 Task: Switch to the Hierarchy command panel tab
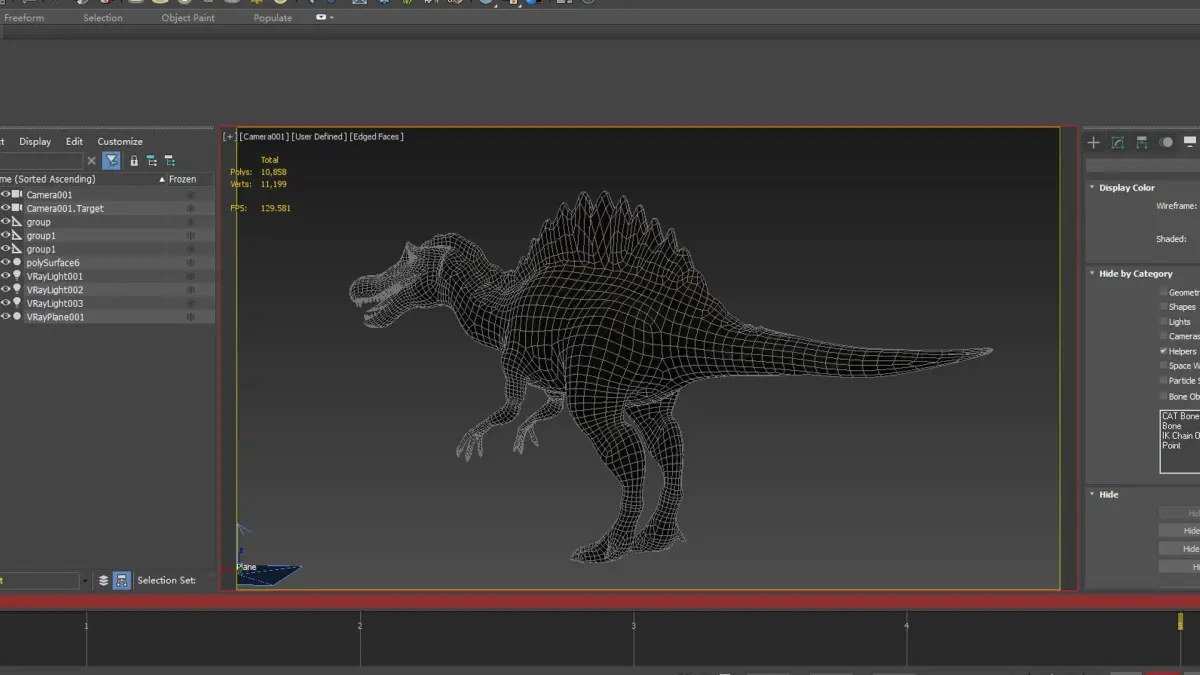click(1142, 143)
